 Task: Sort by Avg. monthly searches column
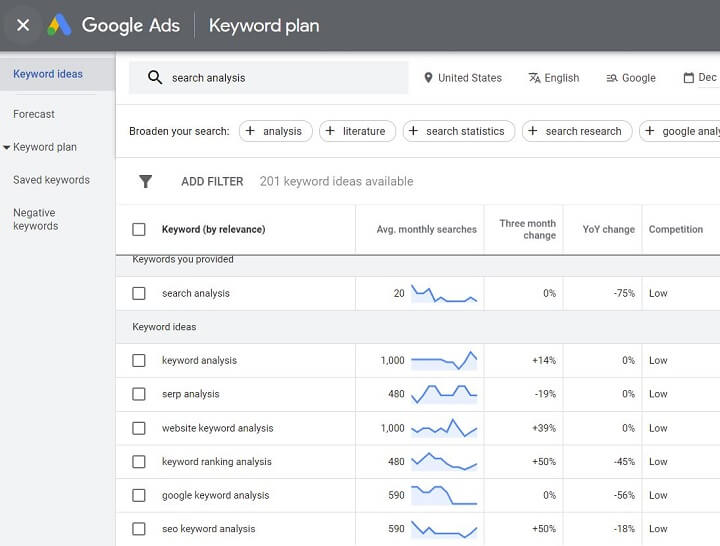point(427,229)
